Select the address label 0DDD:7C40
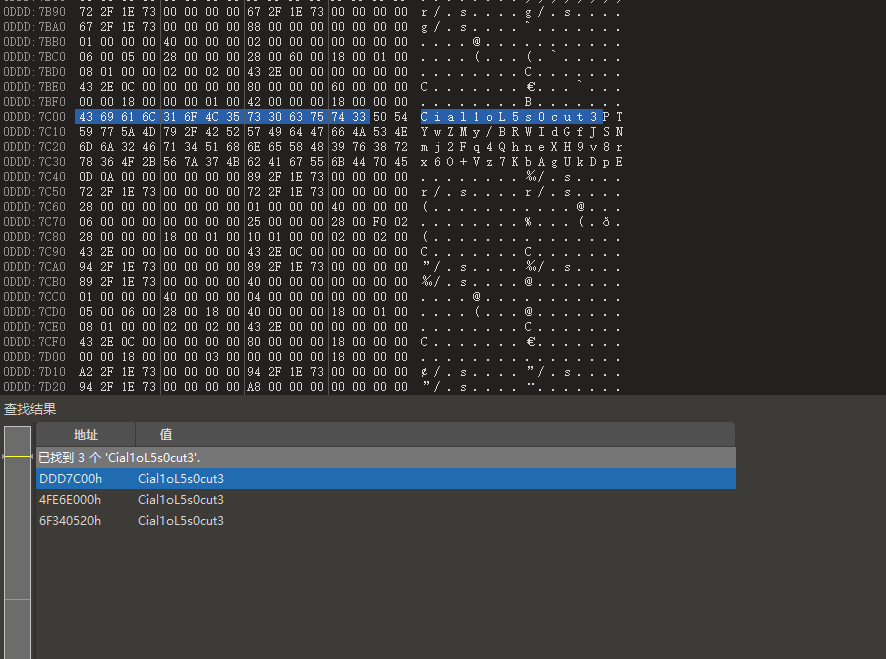This screenshot has width=886, height=659. coord(35,177)
